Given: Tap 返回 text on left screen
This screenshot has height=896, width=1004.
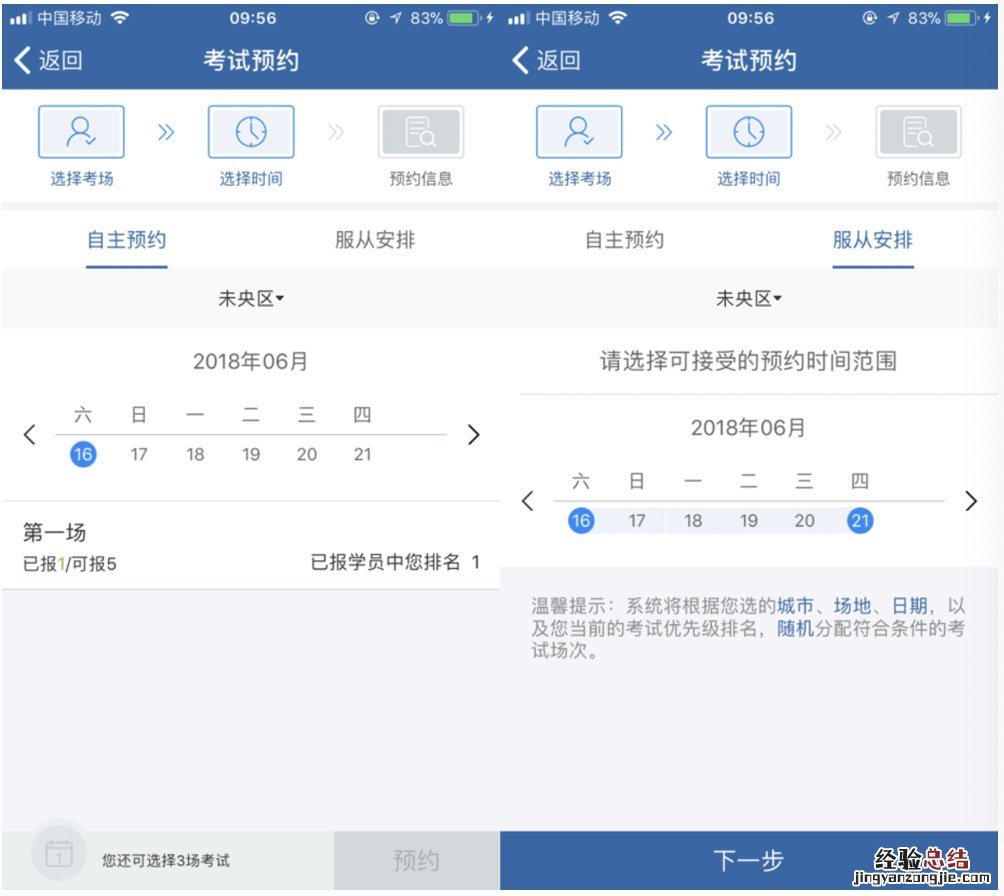Looking at the screenshot, I should tap(61, 60).
